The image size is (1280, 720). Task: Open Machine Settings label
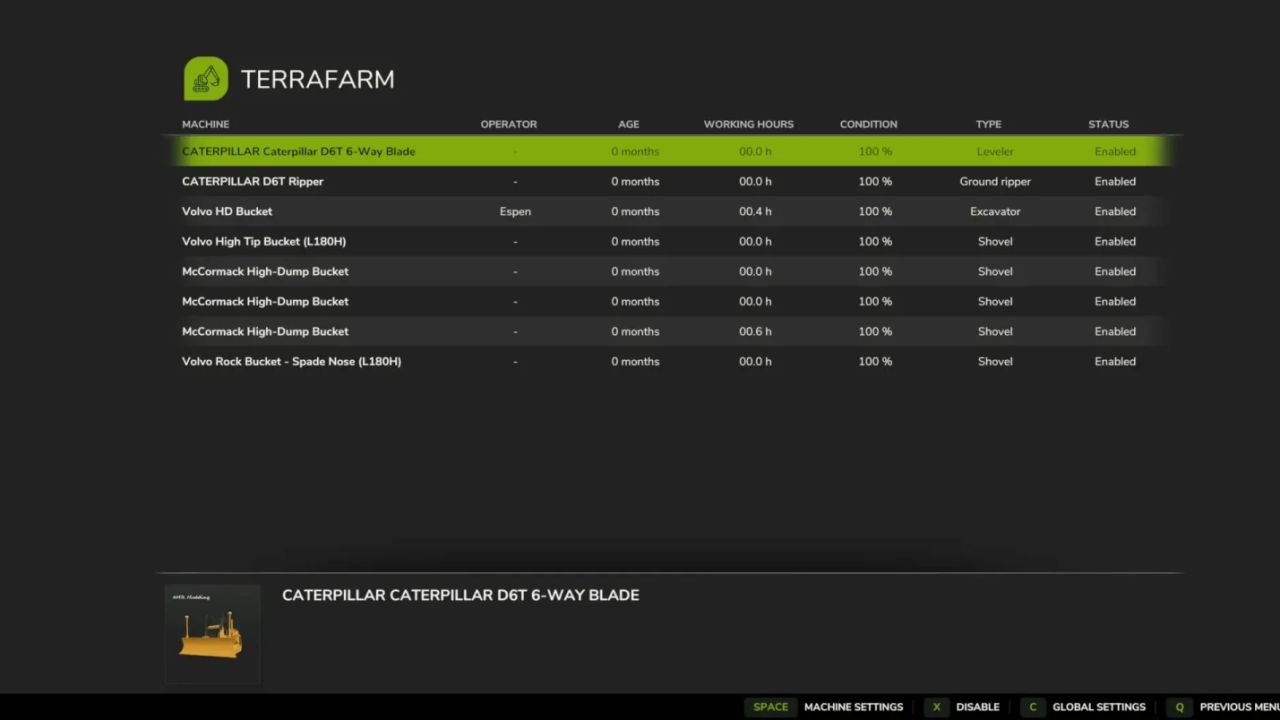click(x=853, y=707)
